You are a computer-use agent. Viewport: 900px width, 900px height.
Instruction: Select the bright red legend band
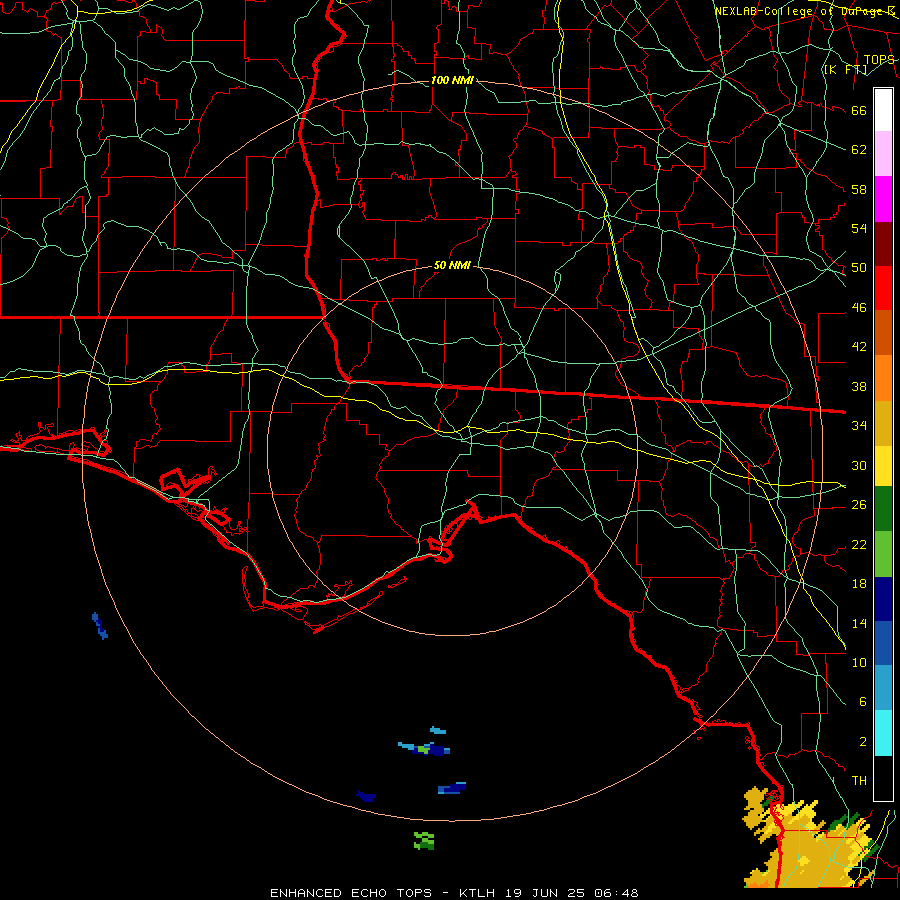pyautogui.click(x=883, y=288)
